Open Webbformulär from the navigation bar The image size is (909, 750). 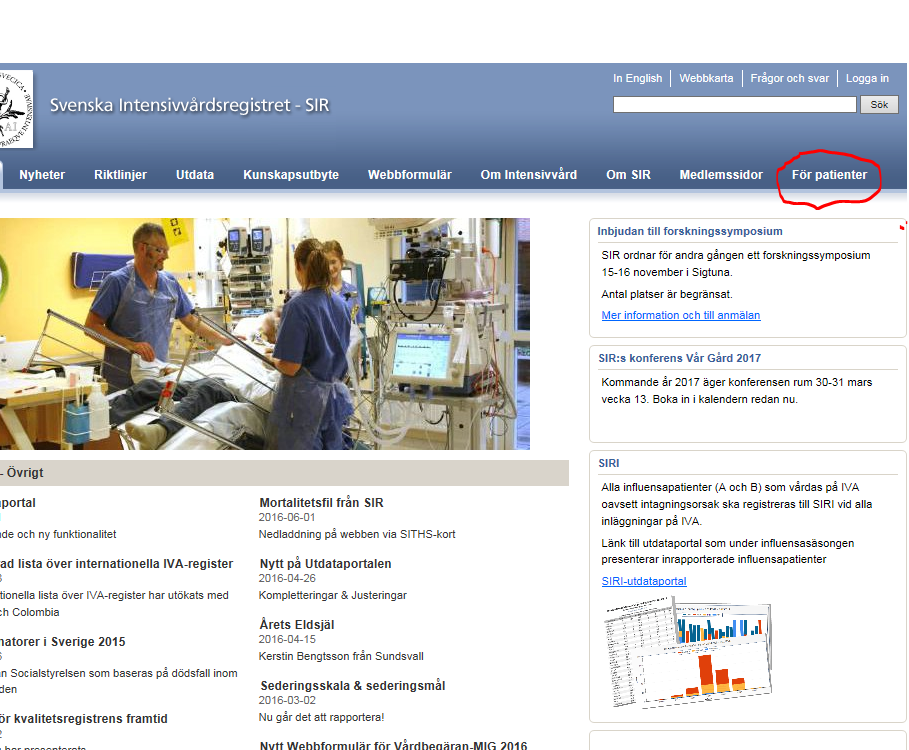pyautogui.click(x=409, y=175)
